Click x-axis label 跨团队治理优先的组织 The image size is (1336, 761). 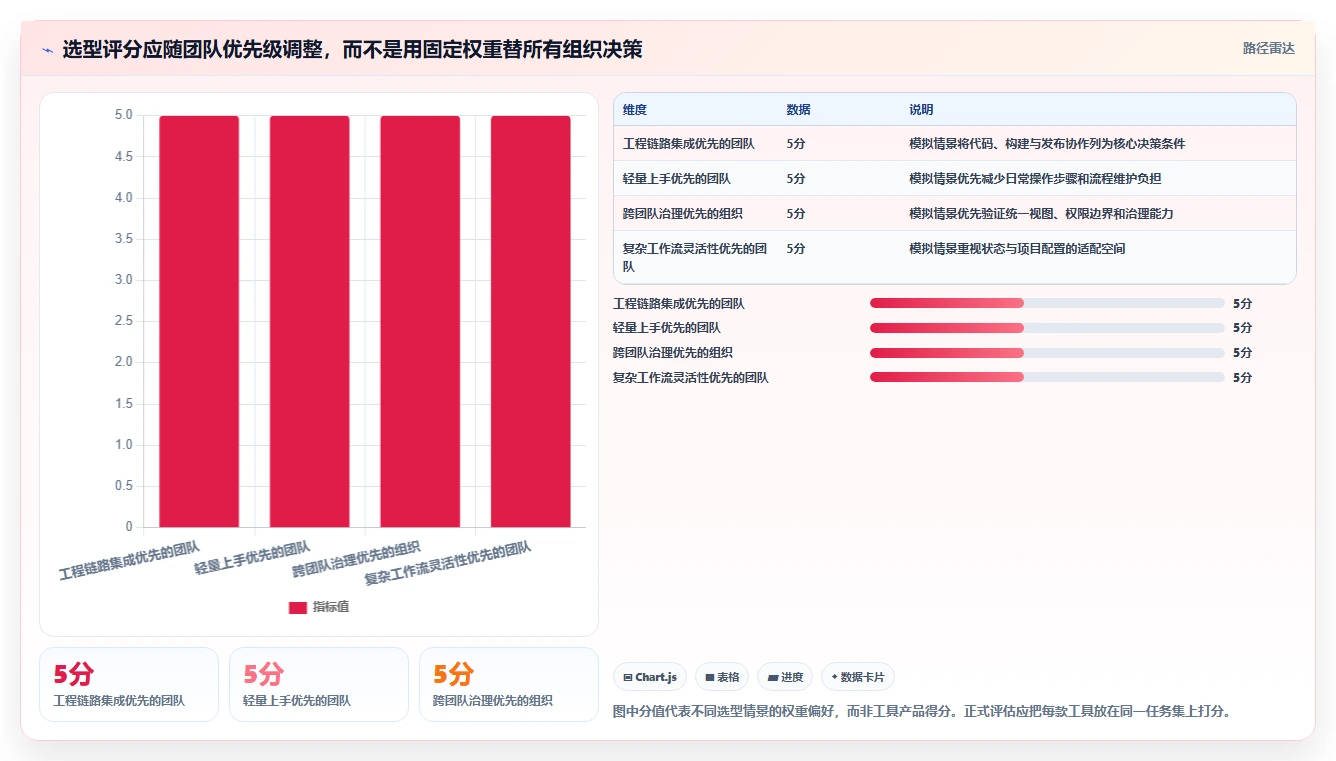point(356,559)
